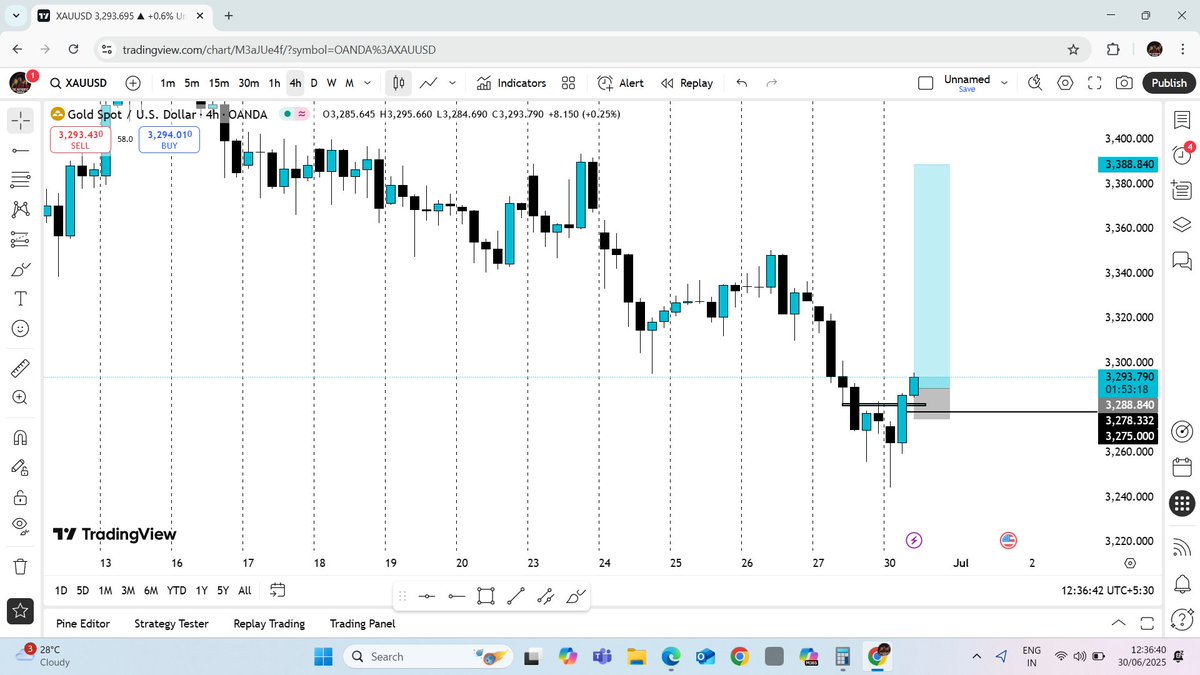Screen dimensions: 1200x675
Task: Open indicator templates grid icon
Action: [x=568, y=83]
